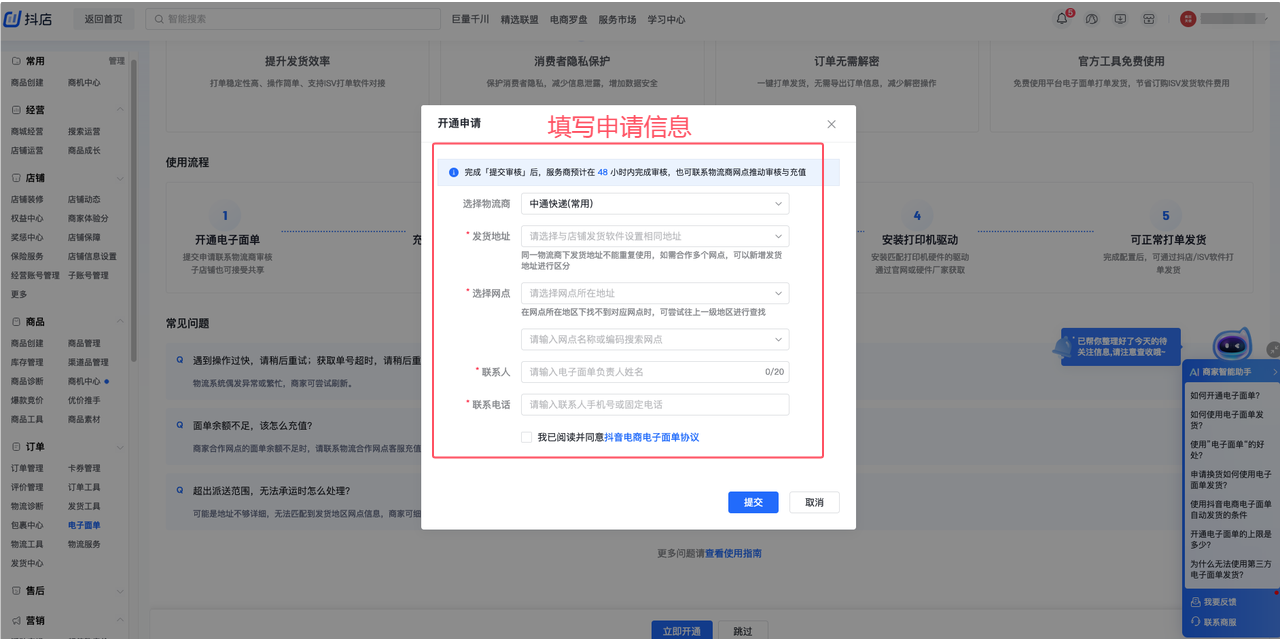Viewport: 1280px width, 643px height.
Task: Click 更多 under the 店铺 section
Action: 19,294
